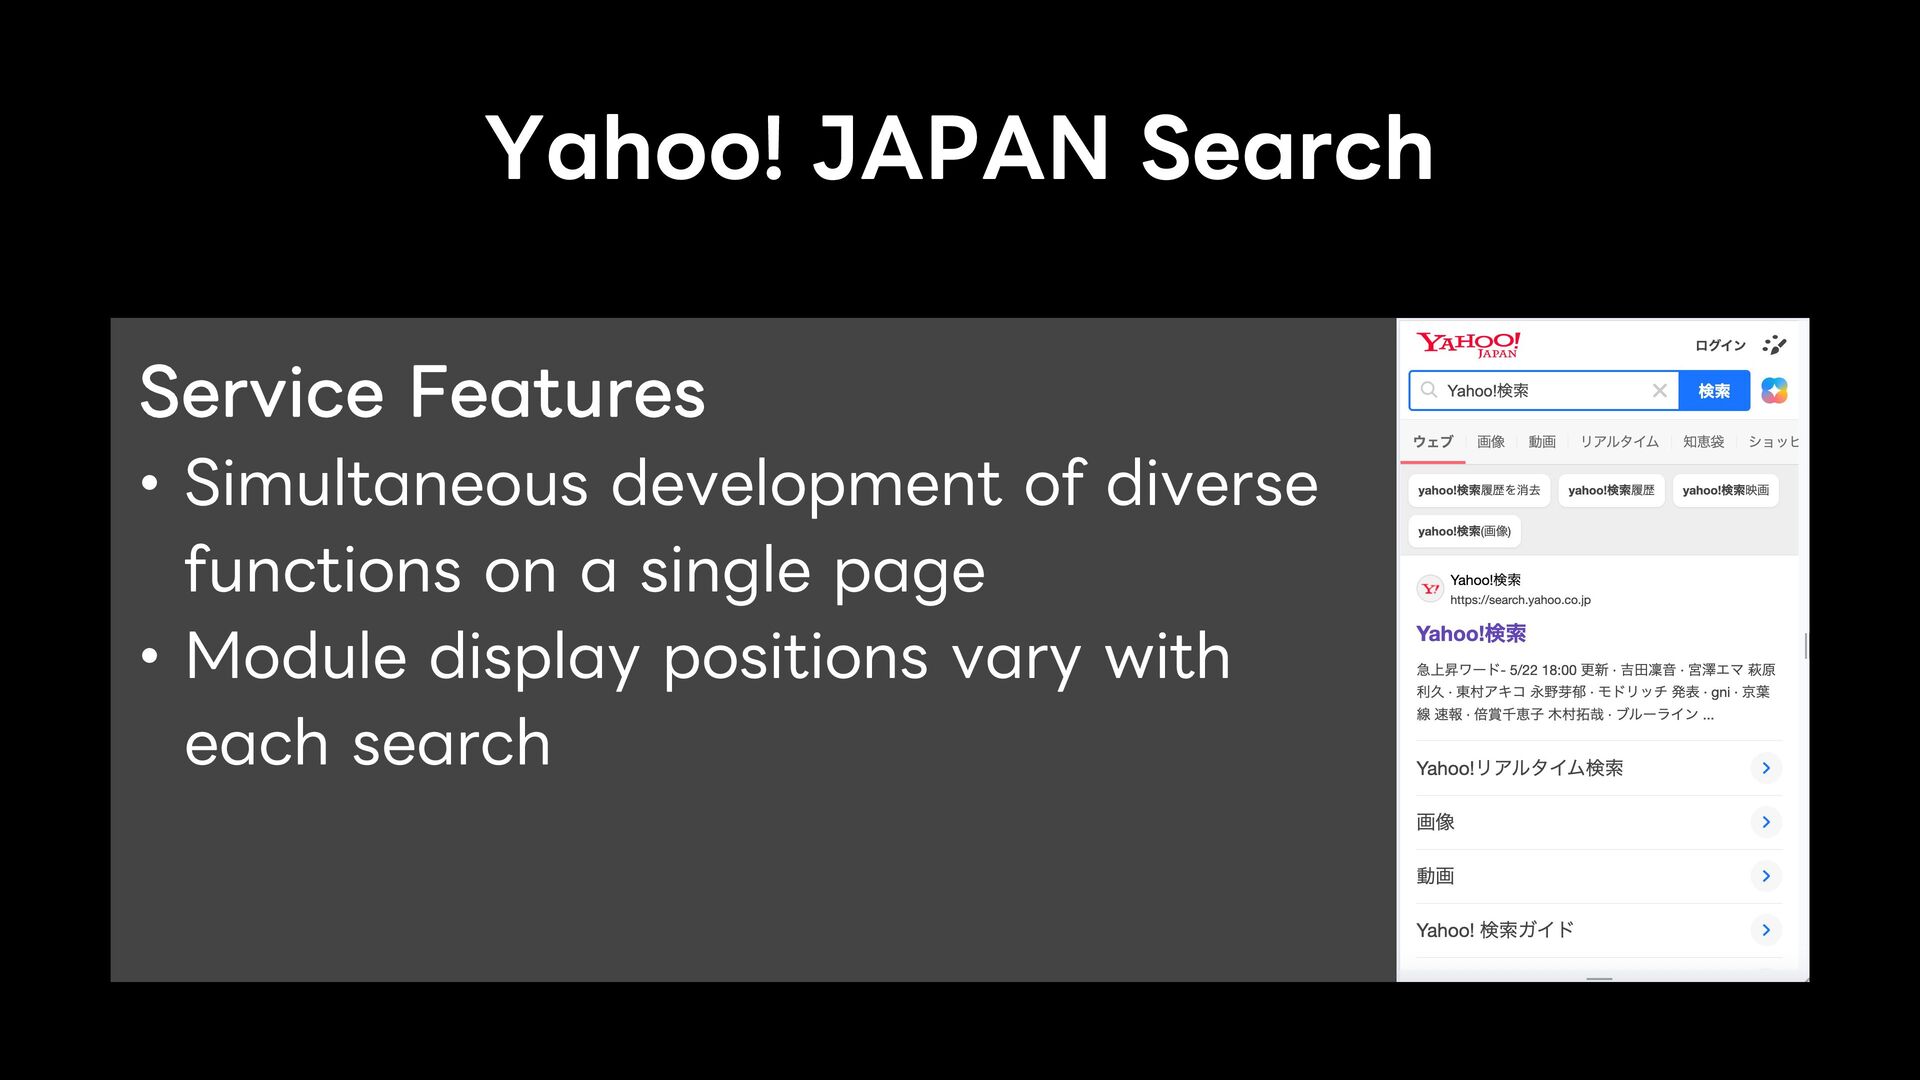
Task: Click the blue 検索 search button
Action: click(x=1714, y=390)
